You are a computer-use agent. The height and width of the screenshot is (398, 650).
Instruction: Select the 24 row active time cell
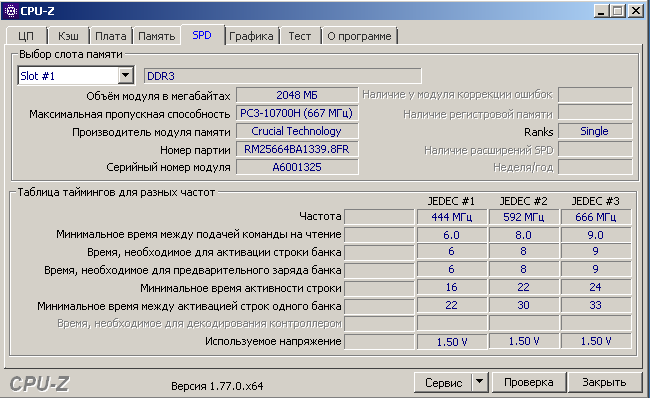click(x=596, y=287)
